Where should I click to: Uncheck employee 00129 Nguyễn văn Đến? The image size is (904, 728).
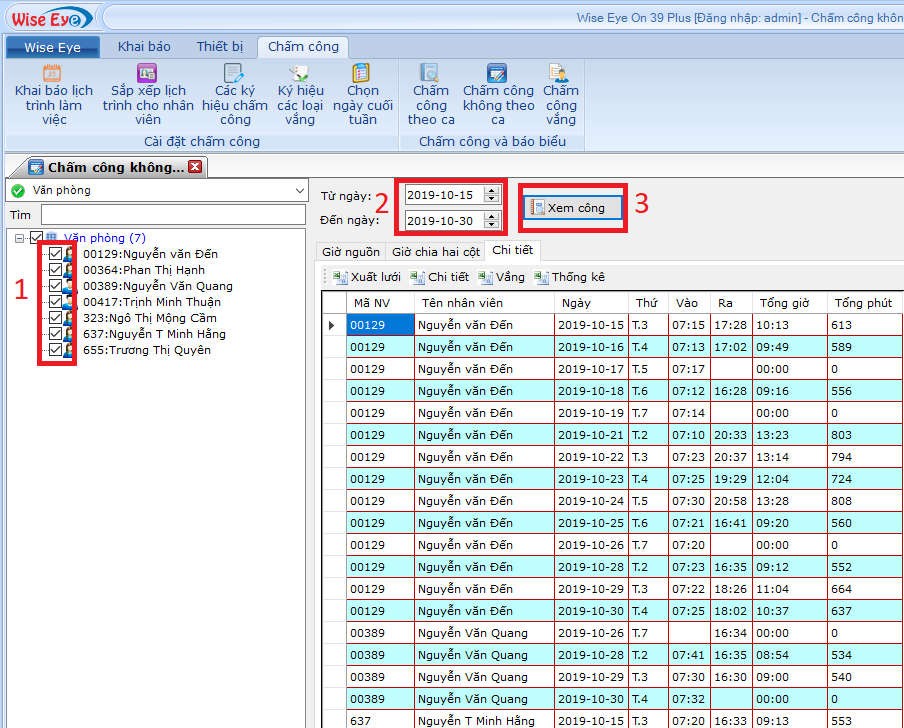(55, 254)
